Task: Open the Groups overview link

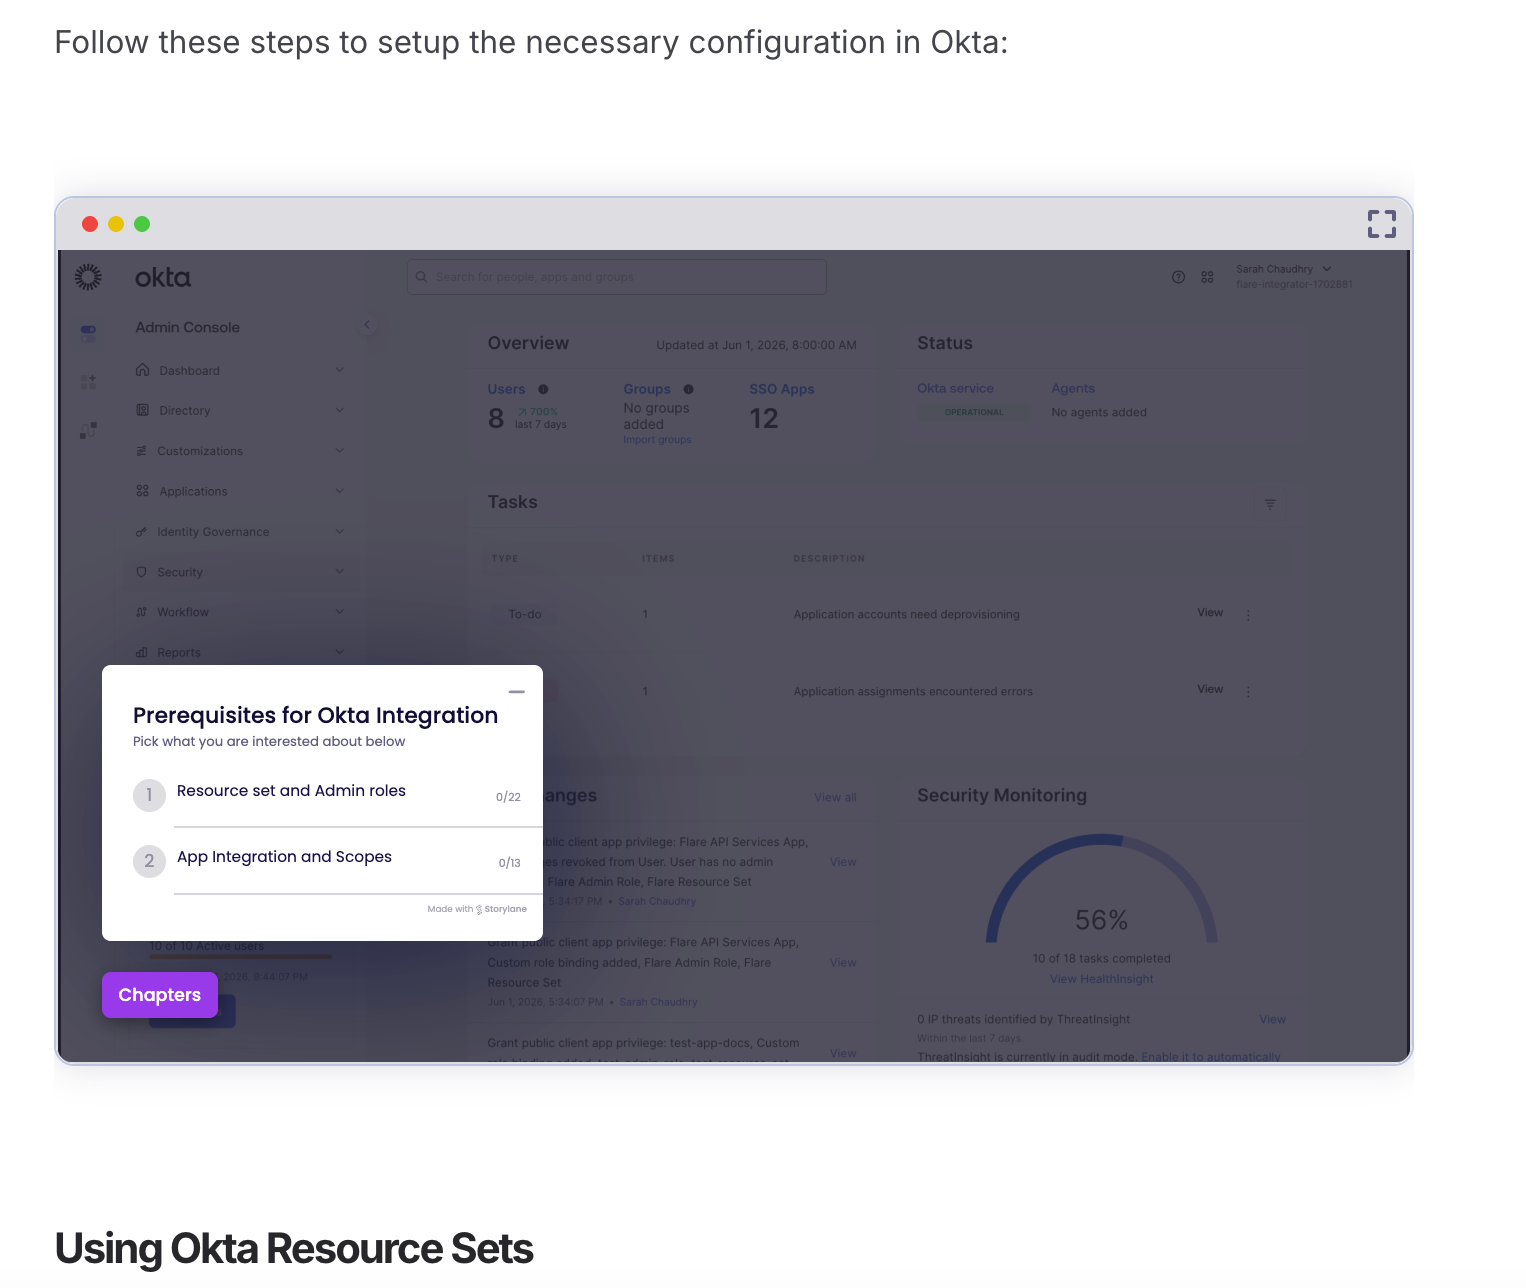Action: tap(647, 389)
